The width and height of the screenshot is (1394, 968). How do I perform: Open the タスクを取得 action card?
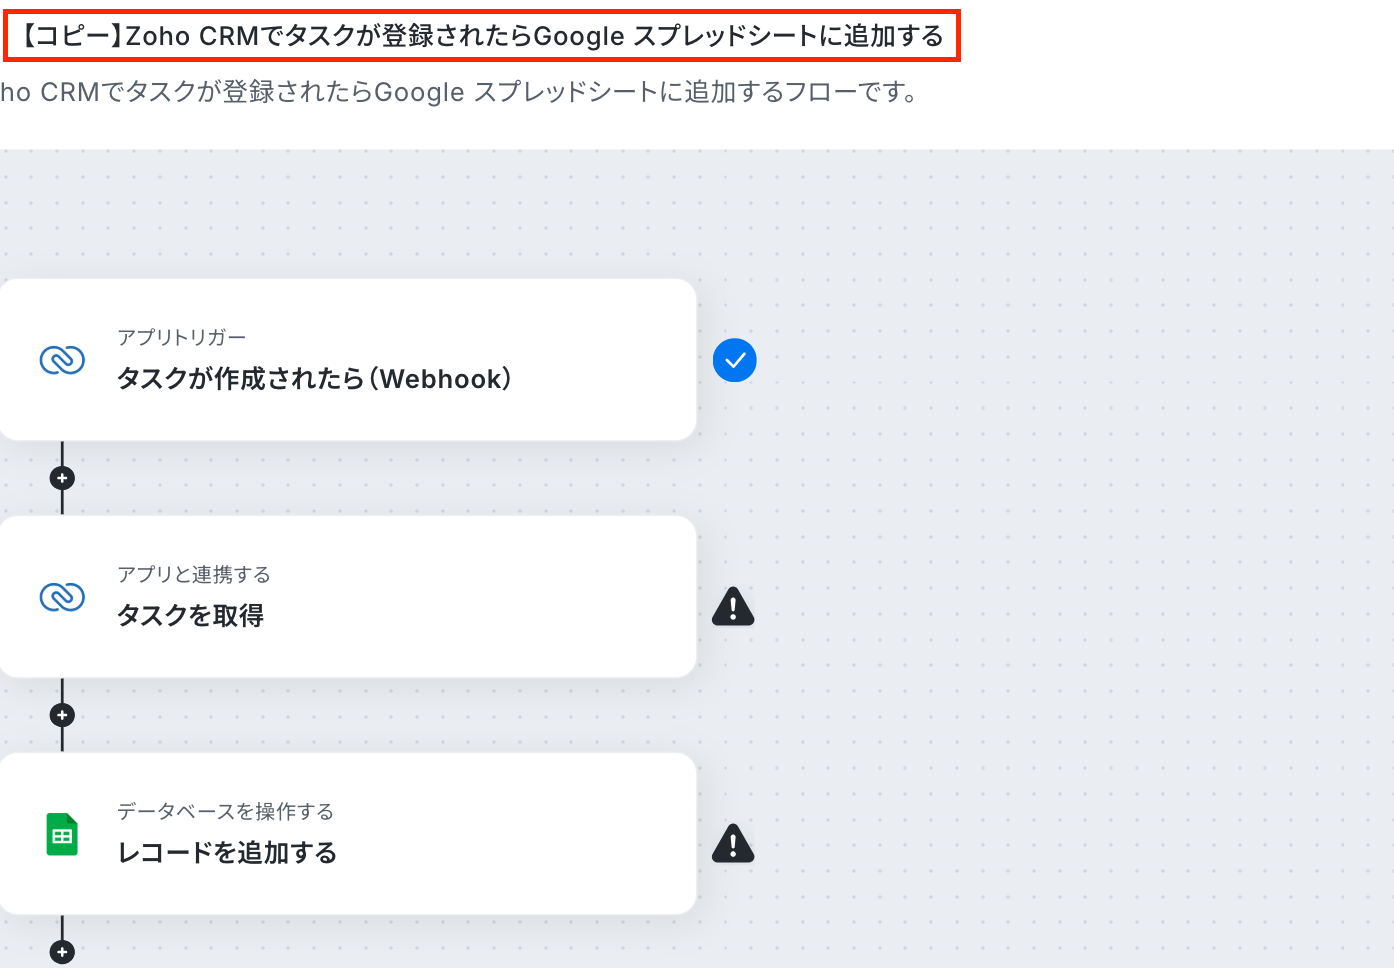(348, 597)
